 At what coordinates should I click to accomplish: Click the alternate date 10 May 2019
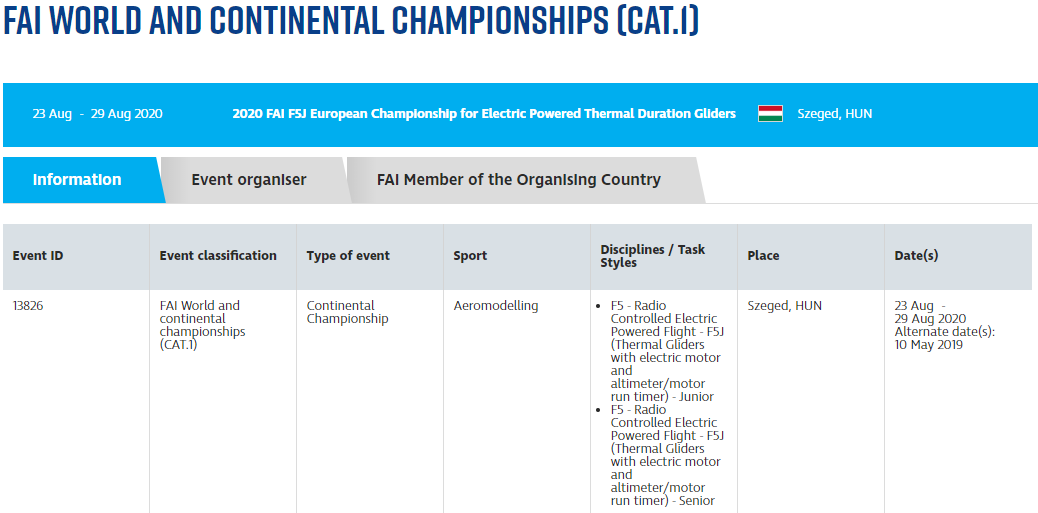(x=928, y=345)
